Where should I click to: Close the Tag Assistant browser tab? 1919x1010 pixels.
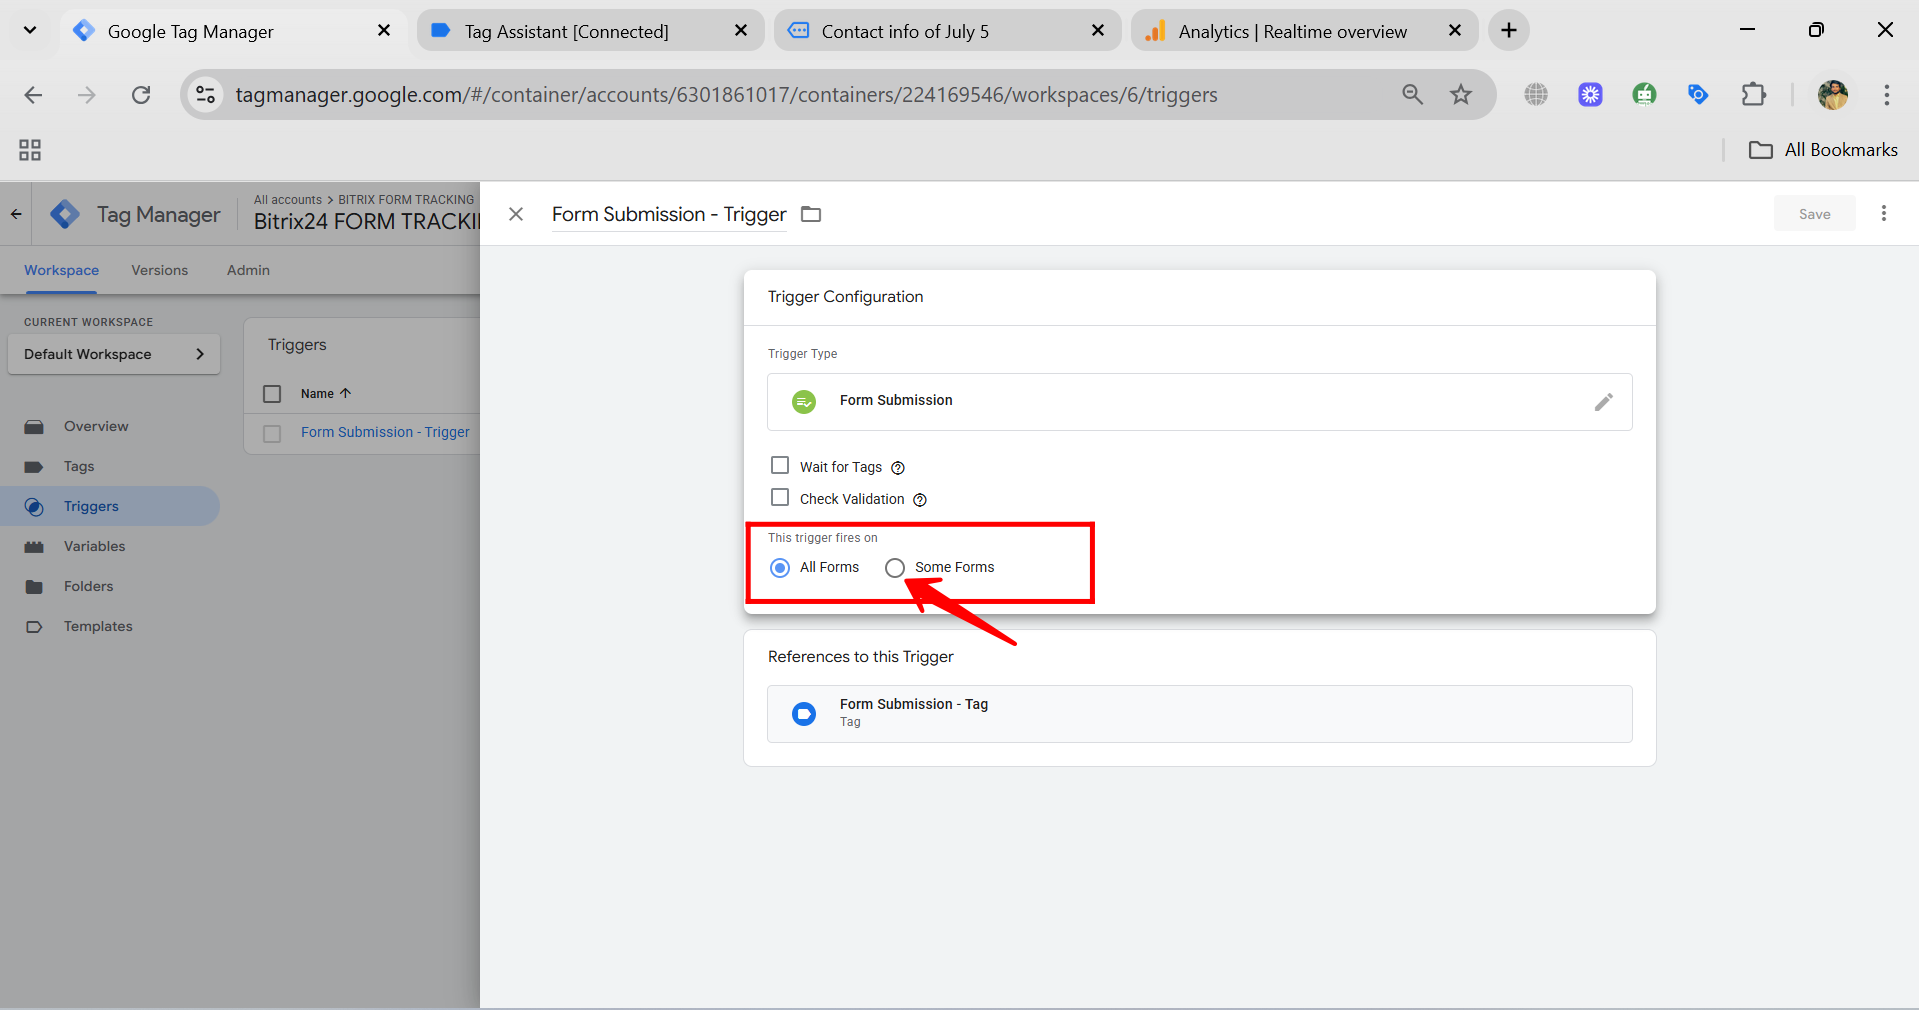pos(741,31)
